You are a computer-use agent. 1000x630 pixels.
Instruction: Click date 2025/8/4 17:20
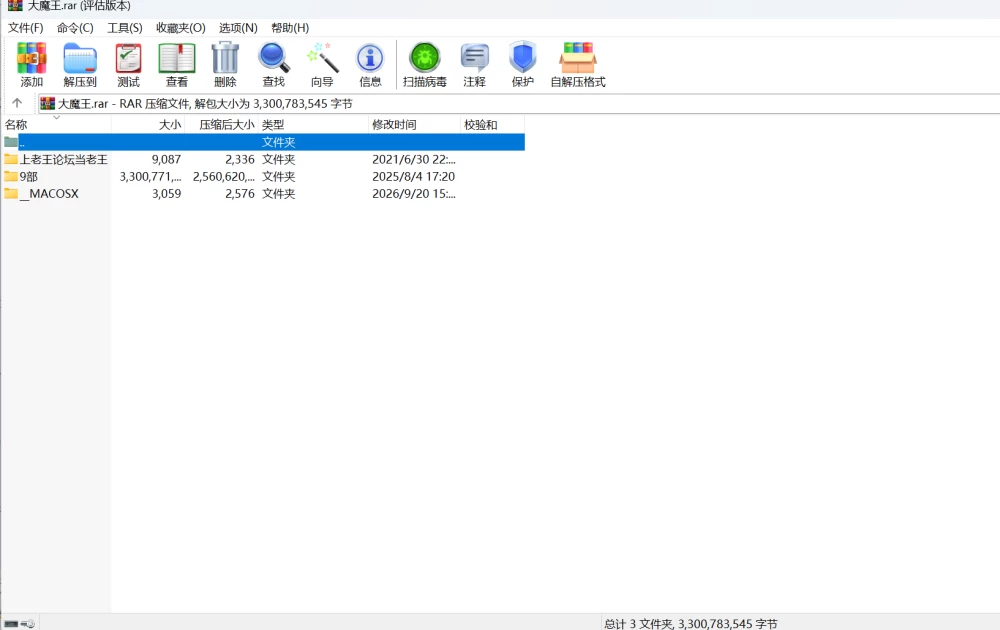(414, 177)
